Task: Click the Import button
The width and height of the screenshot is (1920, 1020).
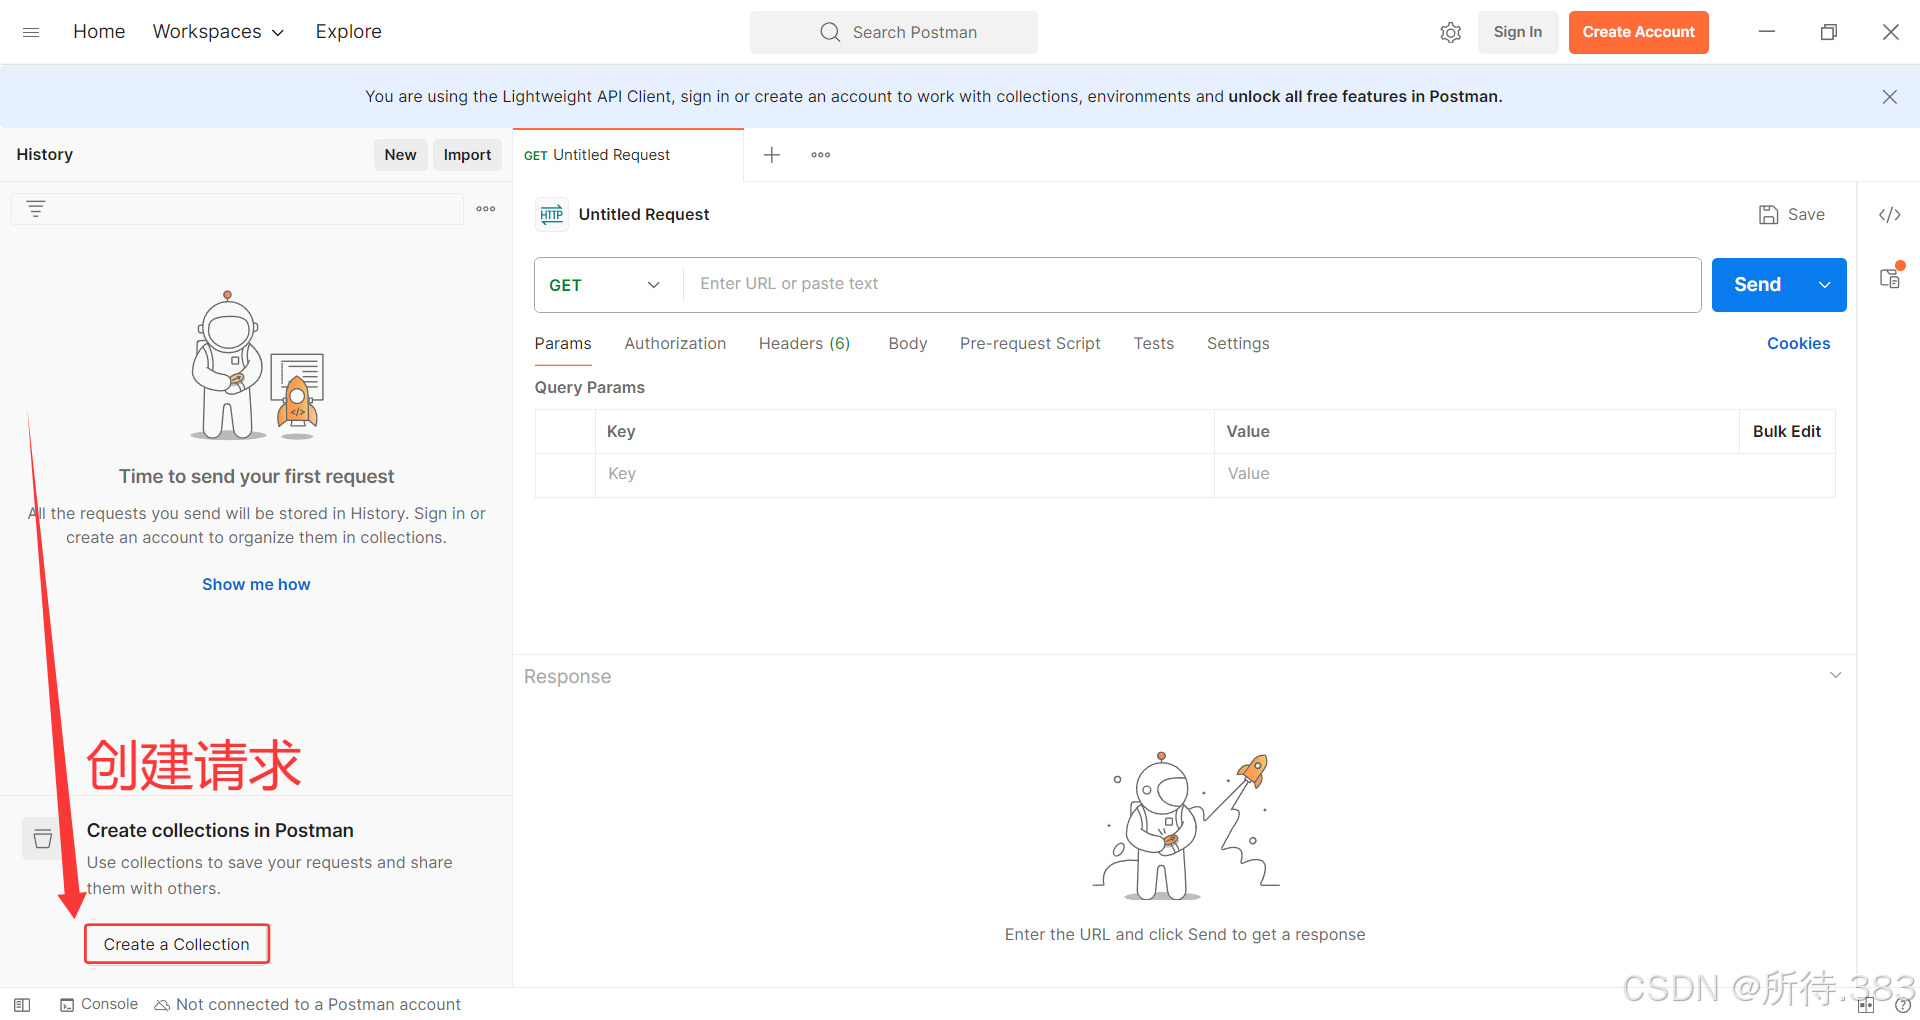Action: click(x=467, y=155)
